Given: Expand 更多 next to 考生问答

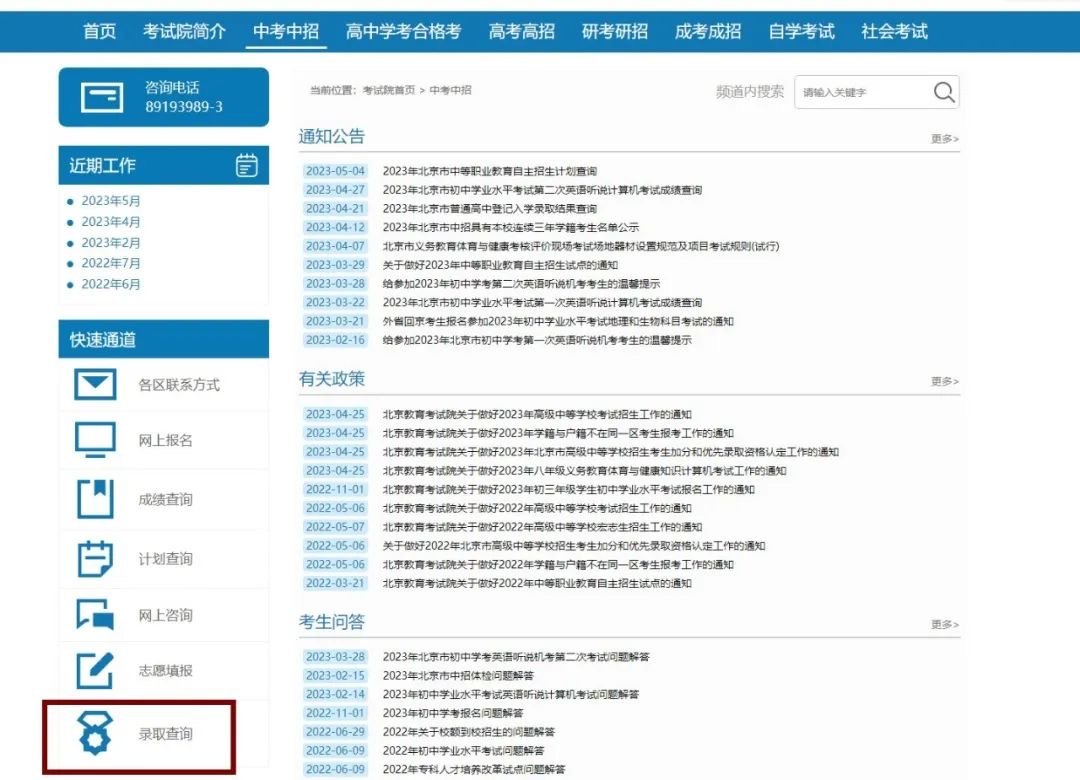Looking at the screenshot, I should tap(944, 624).
